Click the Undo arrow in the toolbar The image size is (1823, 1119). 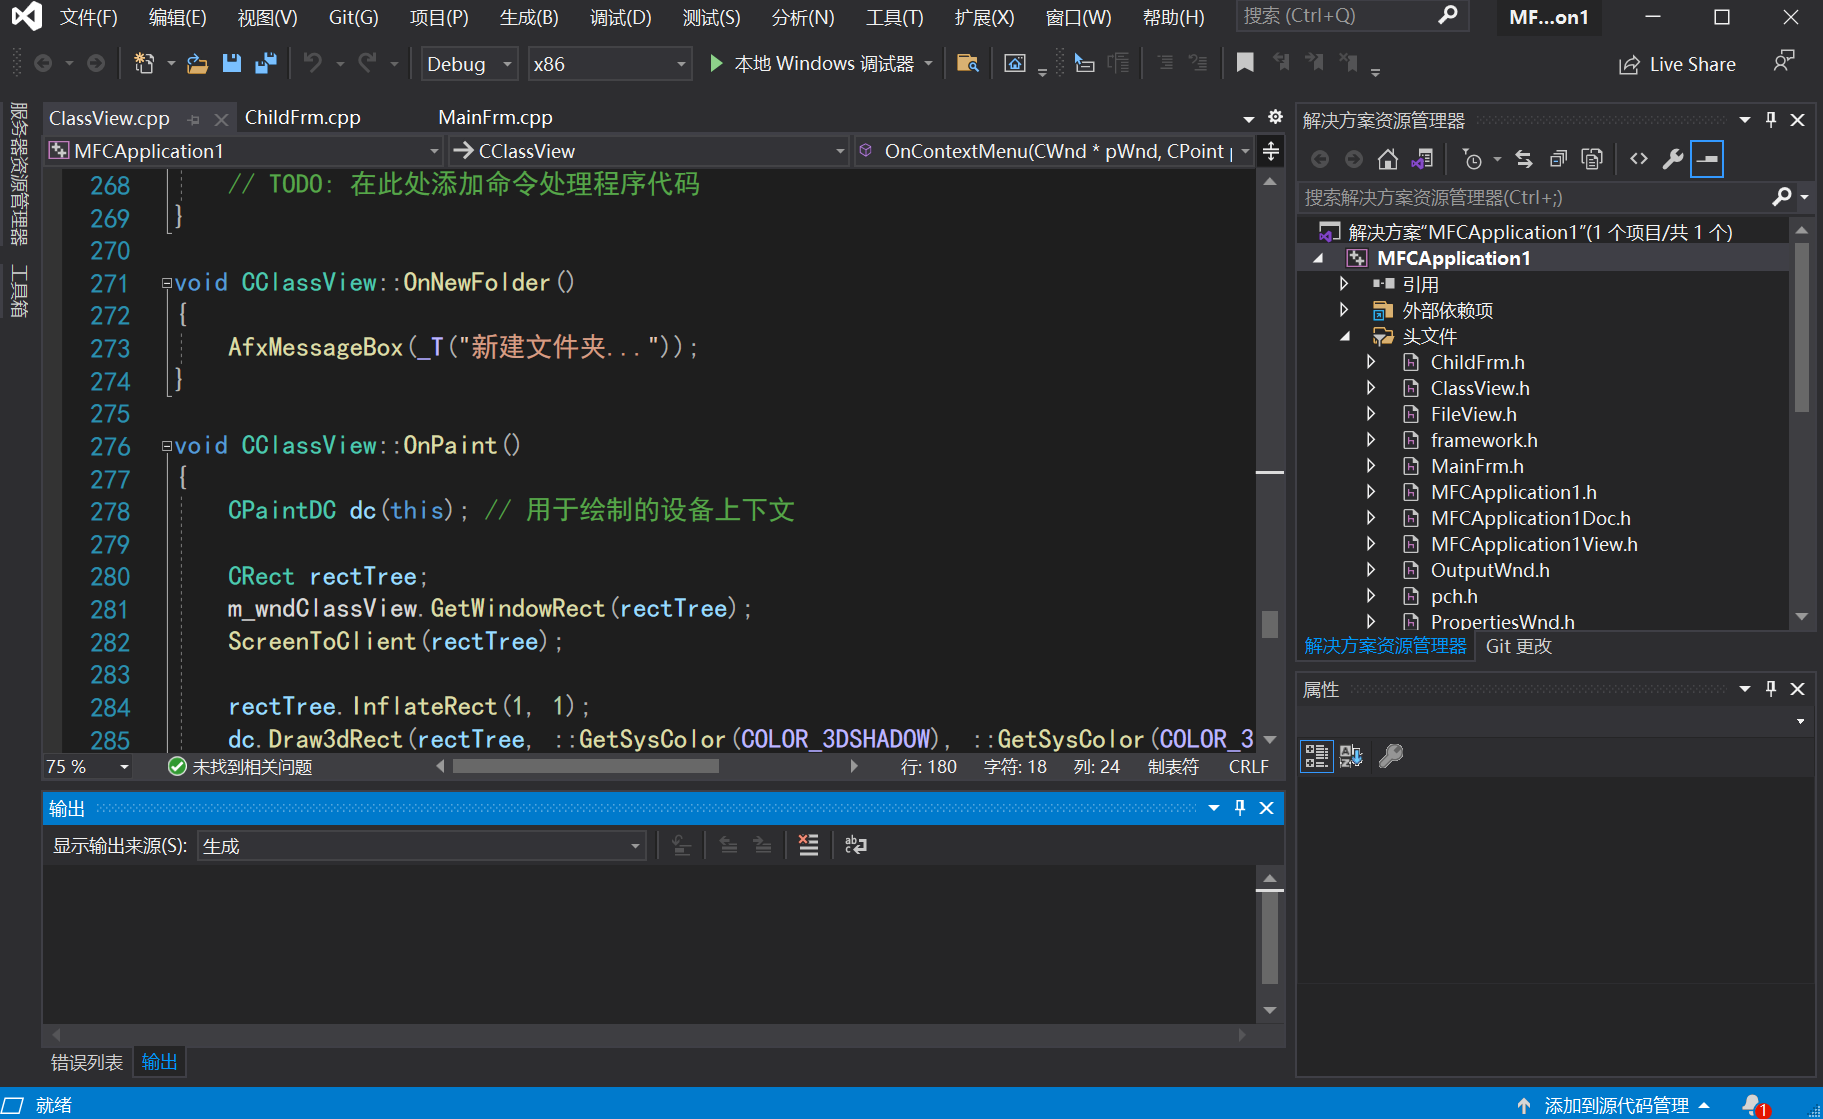coord(313,63)
